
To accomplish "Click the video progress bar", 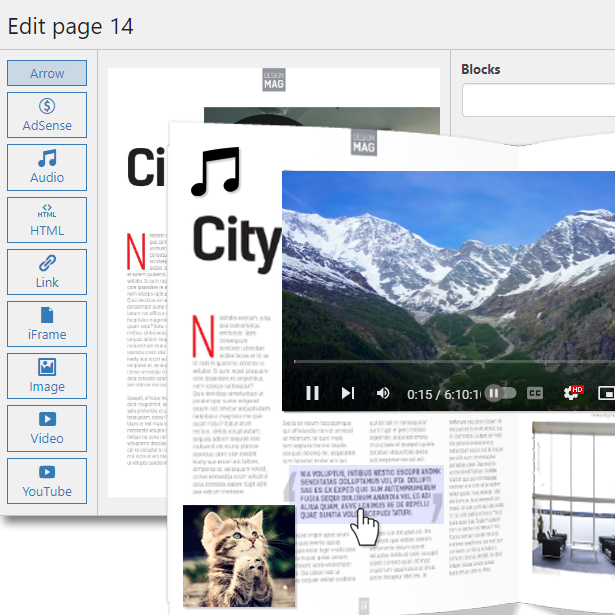I will pos(450,361).
